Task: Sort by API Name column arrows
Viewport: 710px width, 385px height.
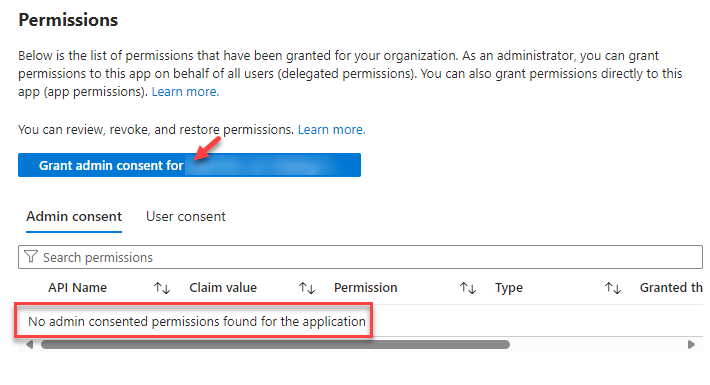Action: coord(162,288)
